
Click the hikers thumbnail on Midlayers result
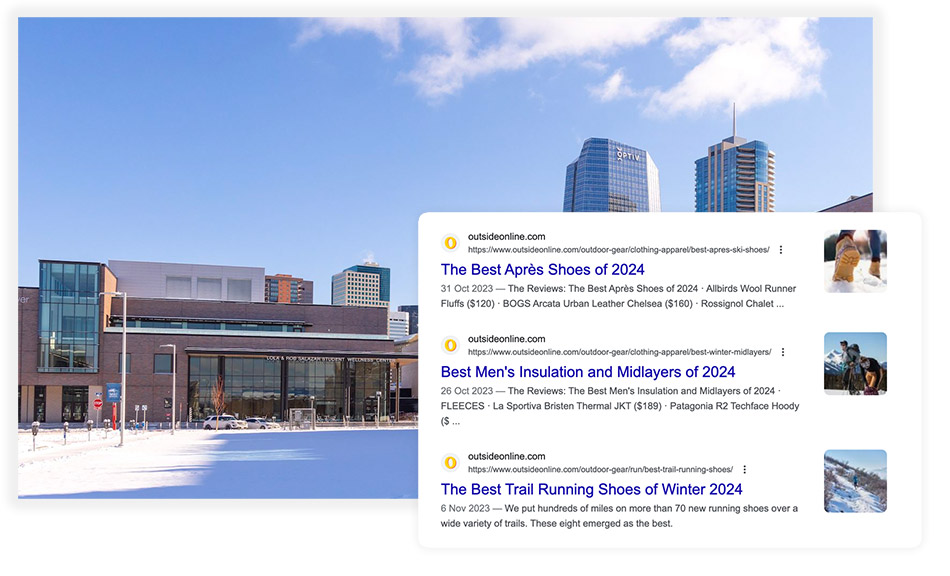click(x=855, y=363)
